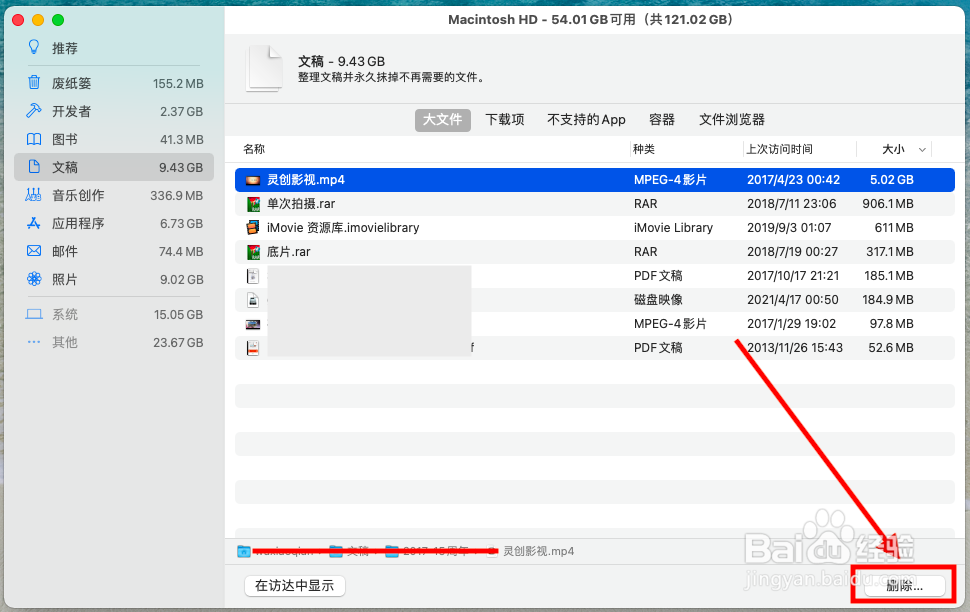Viewport: 970px width, 612px height.
Task: Open the 音乐创作 category
Action: click(70, 195)
